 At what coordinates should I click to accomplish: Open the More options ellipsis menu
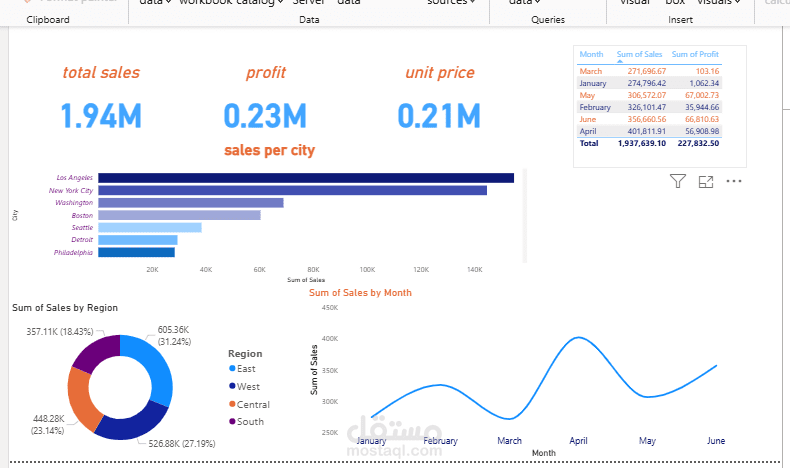point(734,181)
